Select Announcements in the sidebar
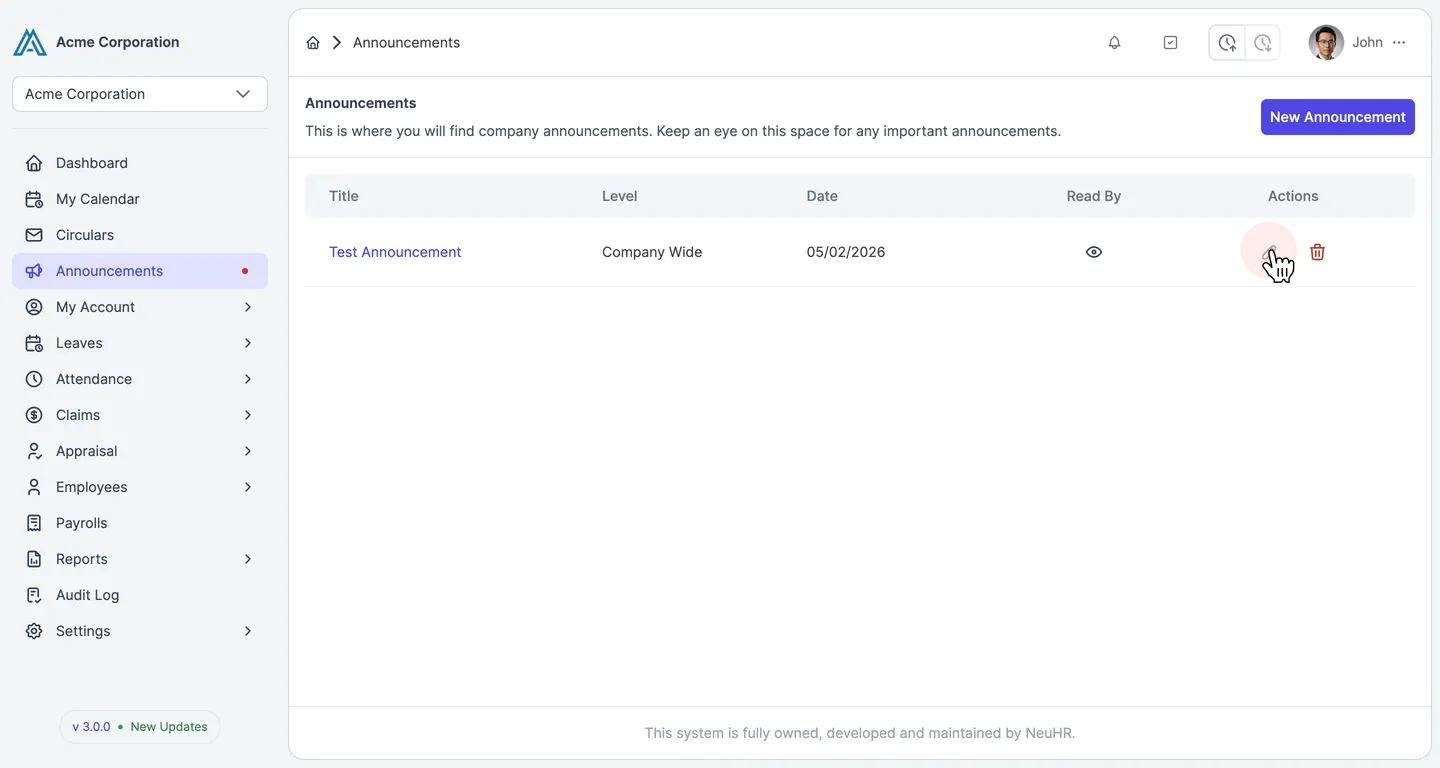 (140, 271)
